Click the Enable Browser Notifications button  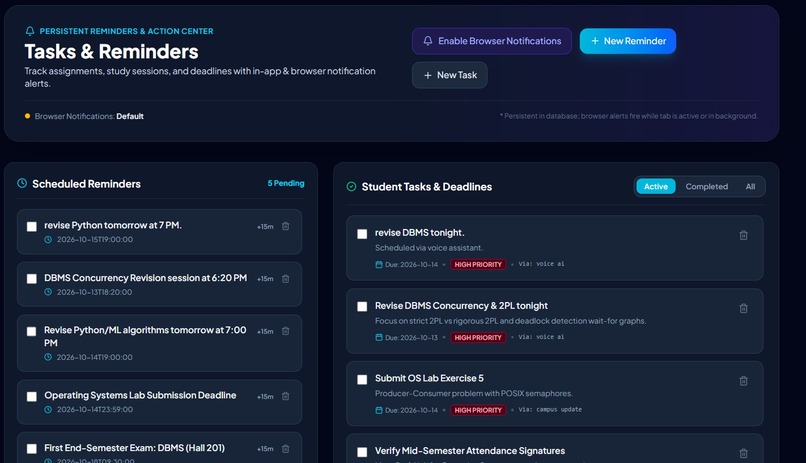coord(491,41)
